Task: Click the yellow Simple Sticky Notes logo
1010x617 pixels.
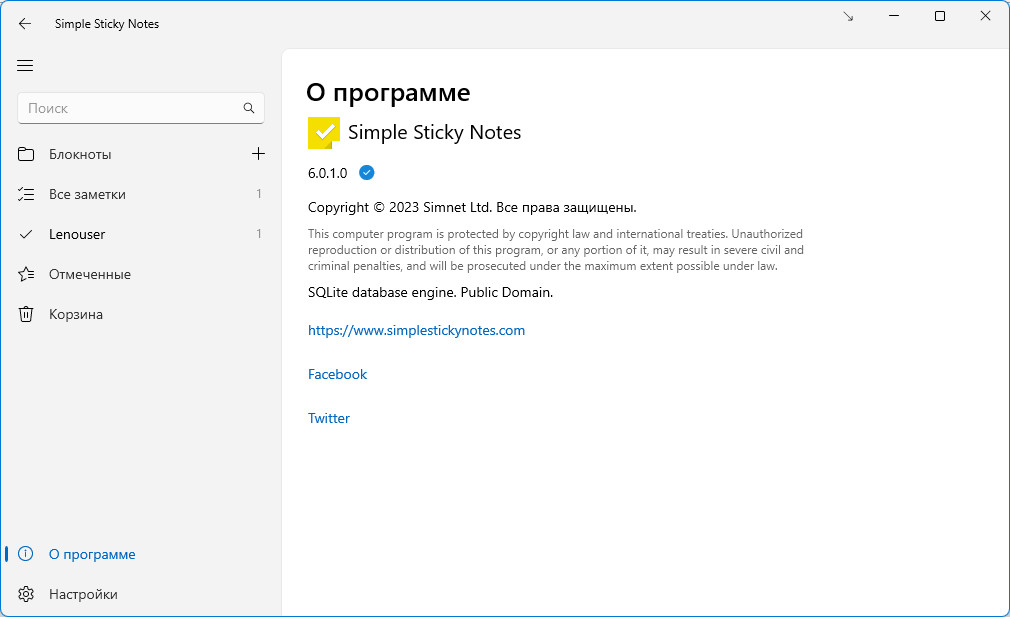Action: point(324,132)
